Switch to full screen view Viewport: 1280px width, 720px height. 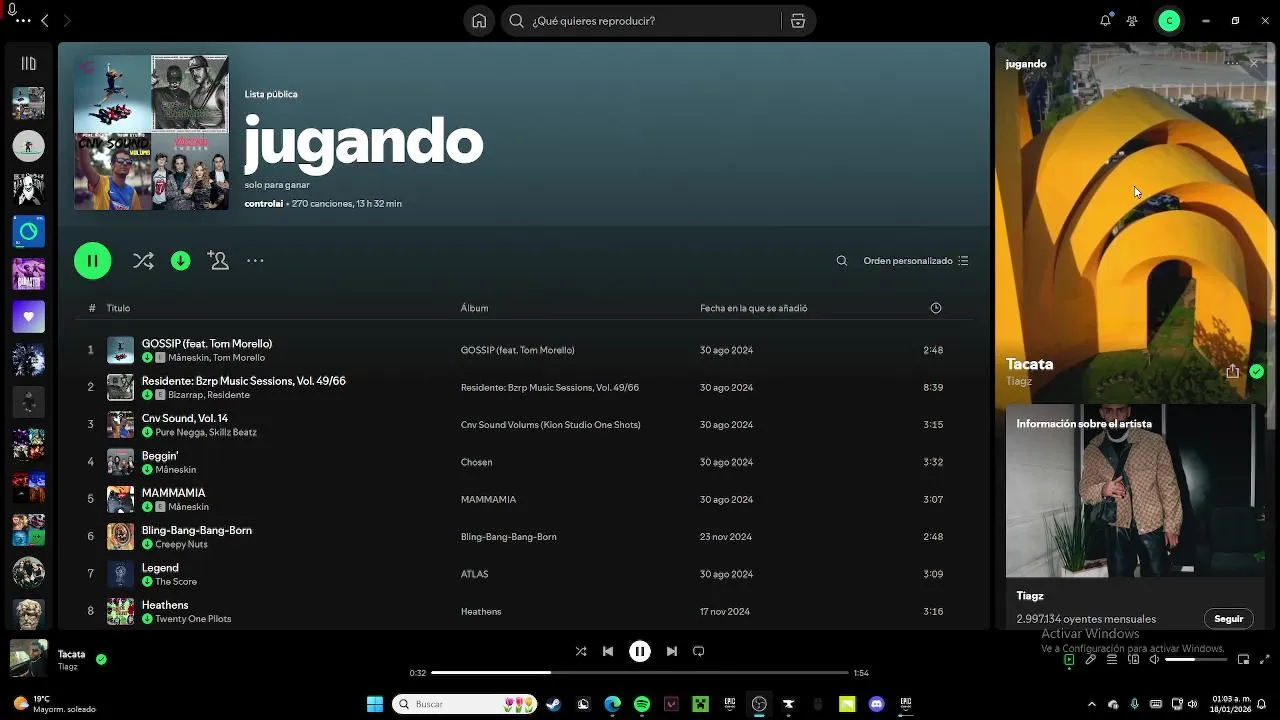click(1265, 660)
